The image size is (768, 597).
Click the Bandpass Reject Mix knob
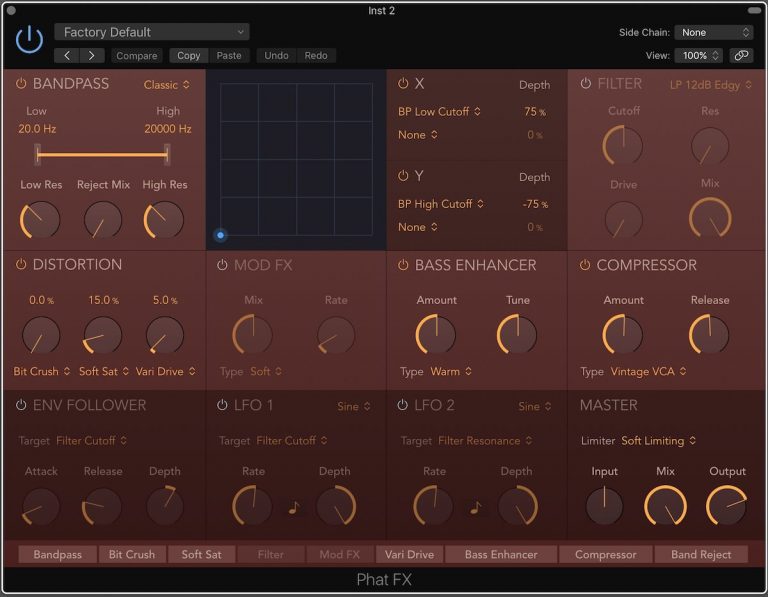(102, 220)
